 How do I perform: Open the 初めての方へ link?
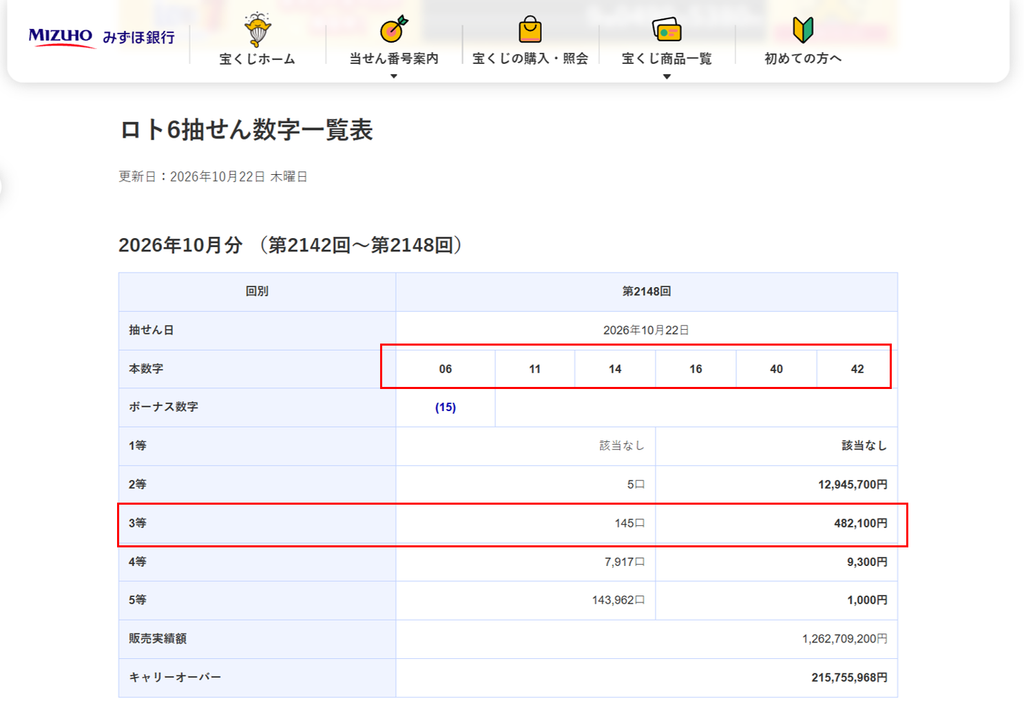[803, 59]
